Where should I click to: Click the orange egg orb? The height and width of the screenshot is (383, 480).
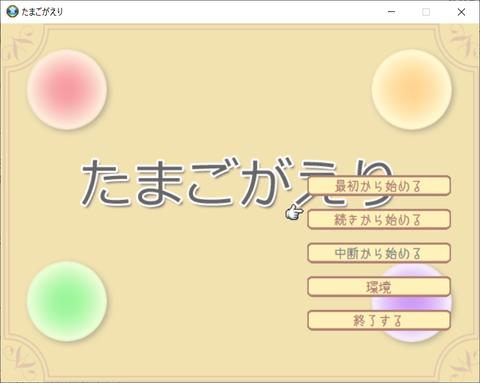point(412,90)
